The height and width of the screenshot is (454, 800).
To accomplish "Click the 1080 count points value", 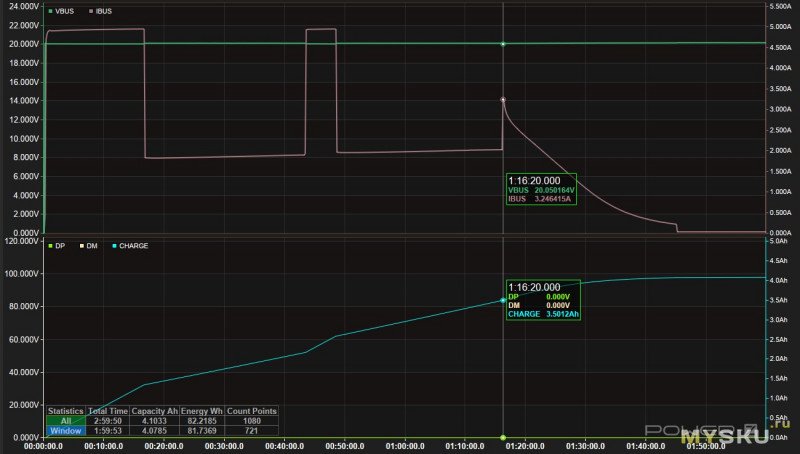I will 252,421.
